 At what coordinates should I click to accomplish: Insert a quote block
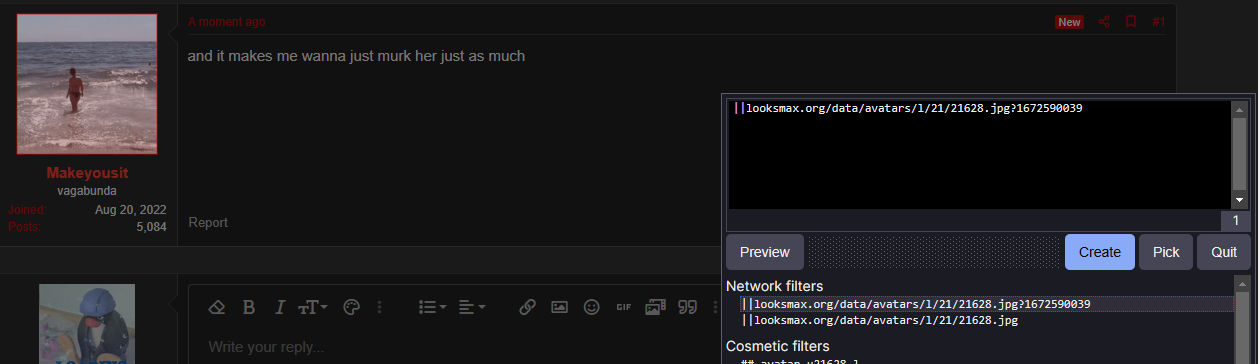(x=687, y=307)
